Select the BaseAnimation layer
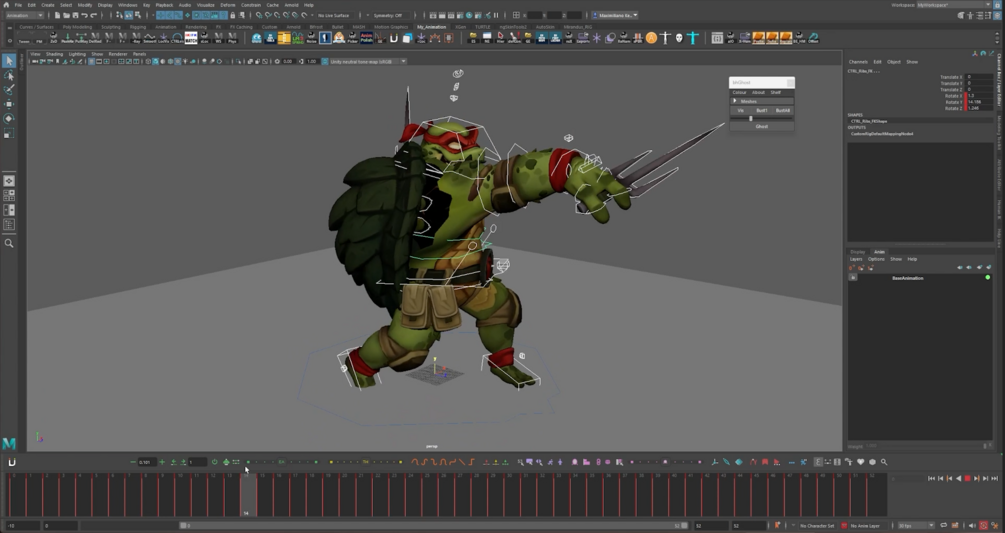Image resolution: width=1005 pixels, height=533 pixels. [x=908, y=278]
